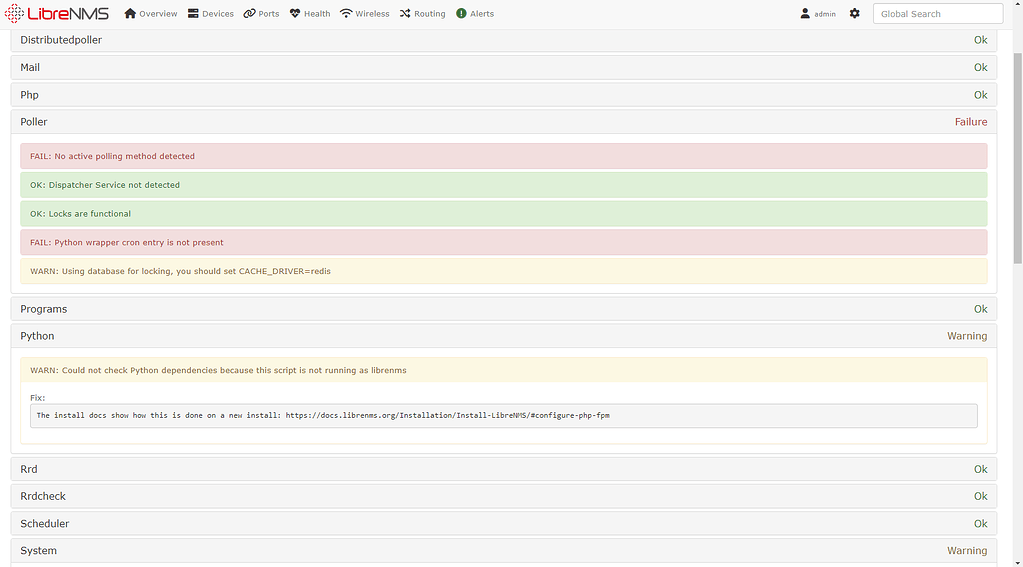Viewport: 1023px width, 567px height.
Task: Expand the Programs section
Action: coord(504,309)
